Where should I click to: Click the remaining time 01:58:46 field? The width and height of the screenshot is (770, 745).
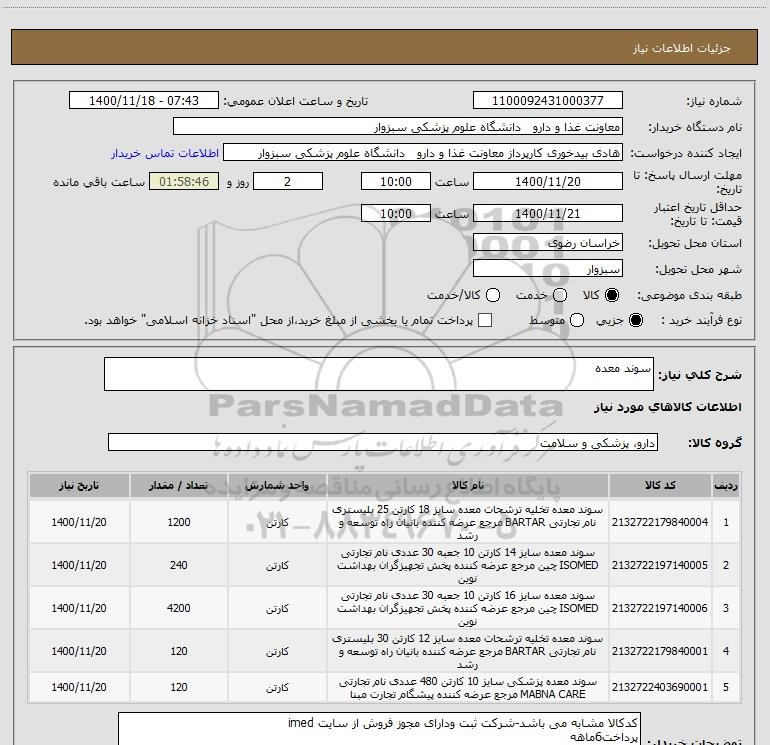point(184,181)
